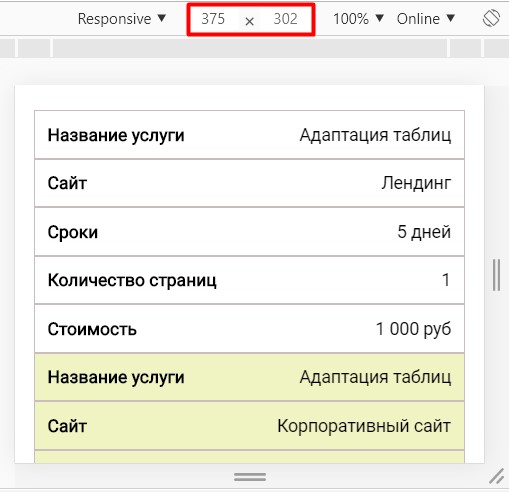
Task: Click the 'Стоимость' label
Action: coord(92,329)
